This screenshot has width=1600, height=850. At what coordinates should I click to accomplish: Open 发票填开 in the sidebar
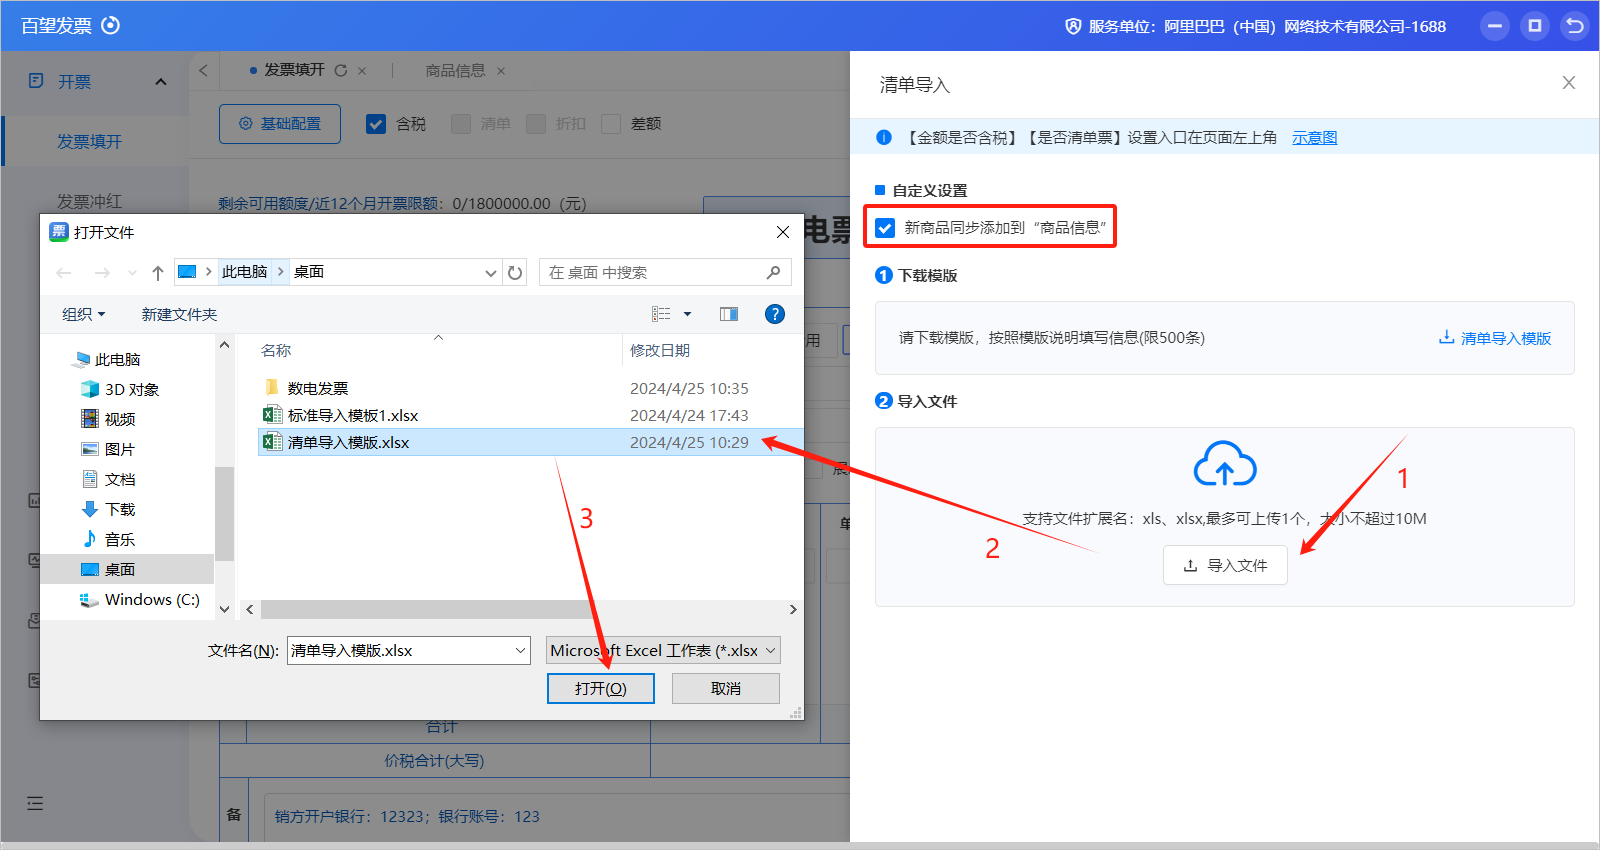point(89,141)
